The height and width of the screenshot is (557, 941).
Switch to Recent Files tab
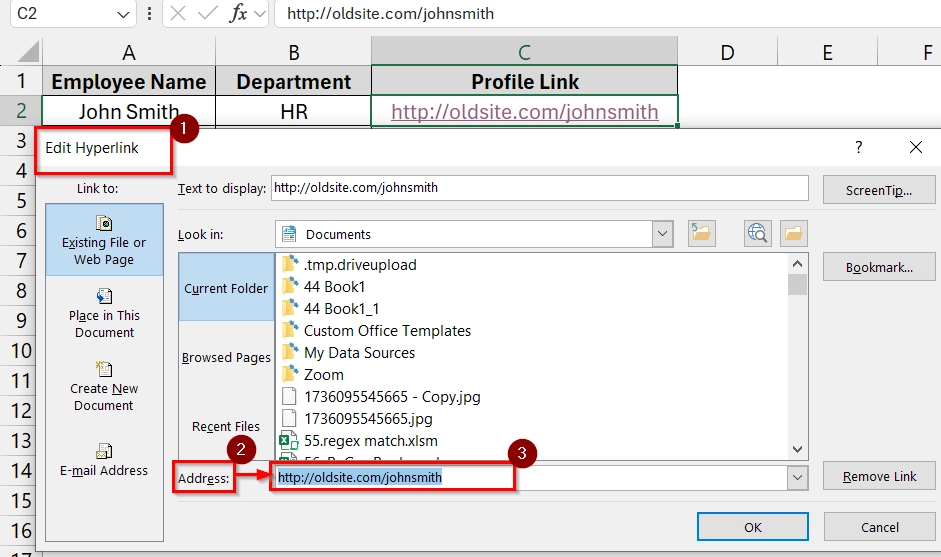pyautogui.click(x=226, y=426)
